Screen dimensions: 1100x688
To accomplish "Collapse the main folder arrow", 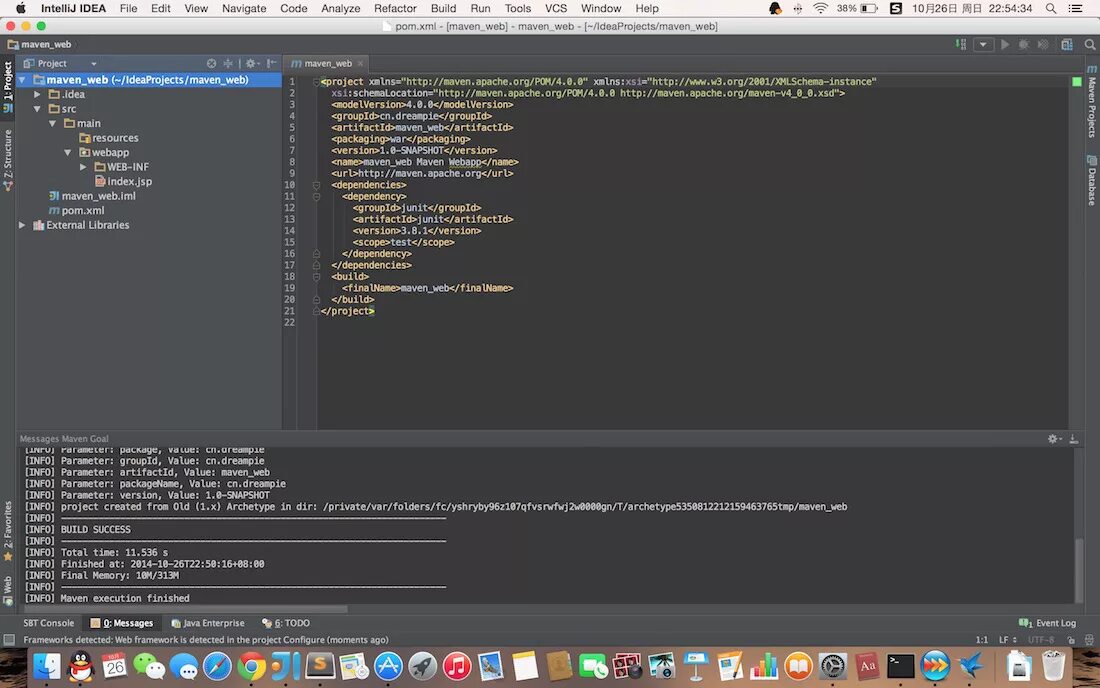I will 53,123.
